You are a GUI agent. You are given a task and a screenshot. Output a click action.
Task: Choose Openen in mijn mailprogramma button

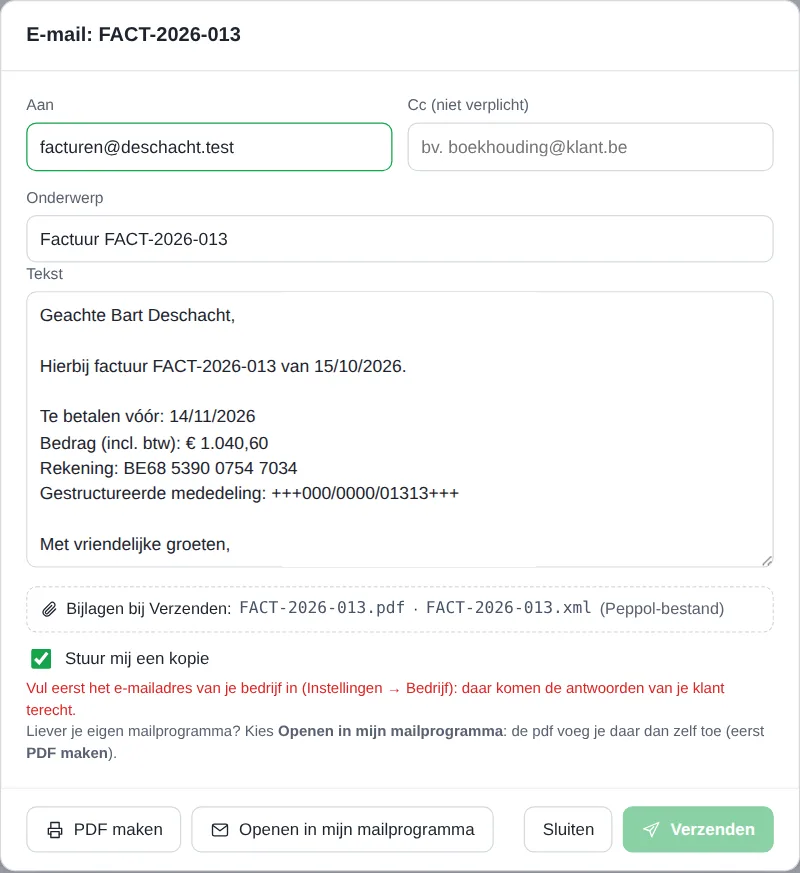point(342,830)
